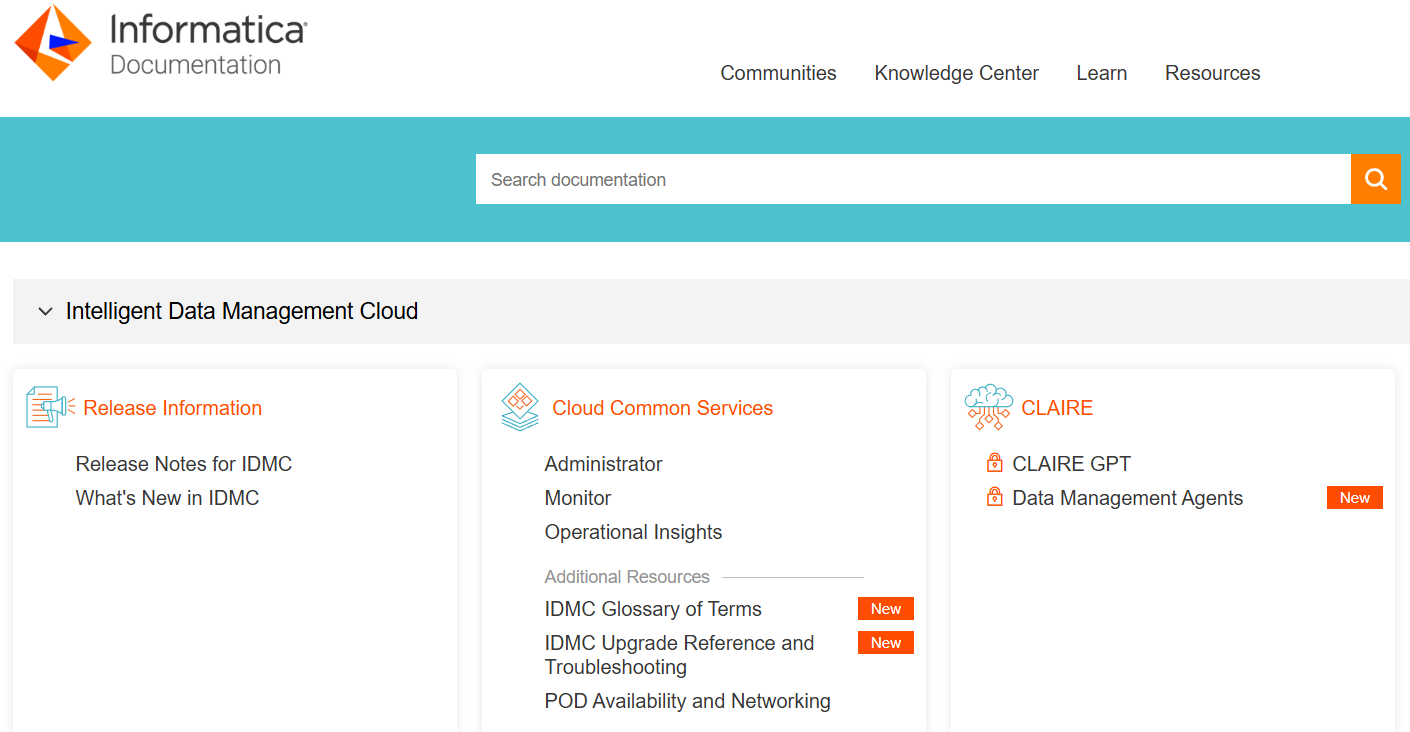
Task: Open Release Notes for IDMC
Action: 183,464
